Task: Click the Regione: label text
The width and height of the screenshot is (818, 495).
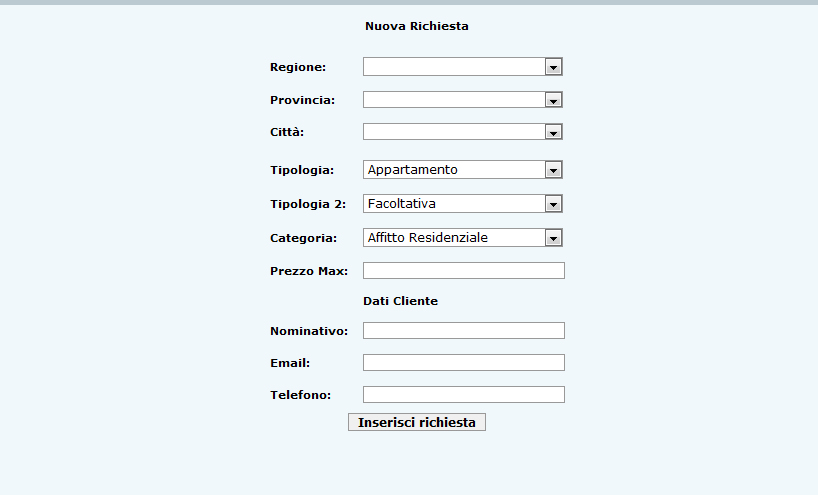Action: [x=298, y=67]
